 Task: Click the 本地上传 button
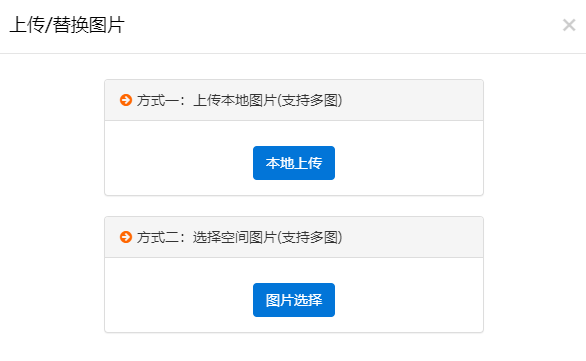point(294,163)
